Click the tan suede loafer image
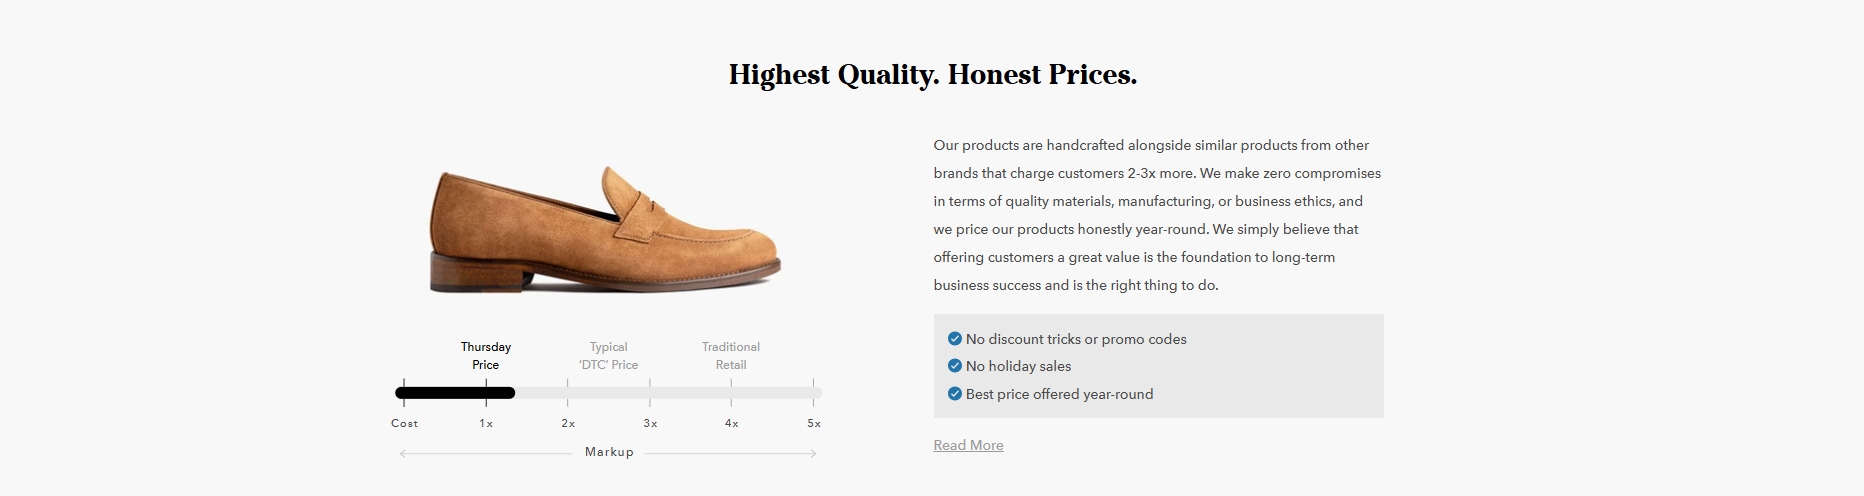This screenshot has width=1864, height=496. click(x=605, y=230)
